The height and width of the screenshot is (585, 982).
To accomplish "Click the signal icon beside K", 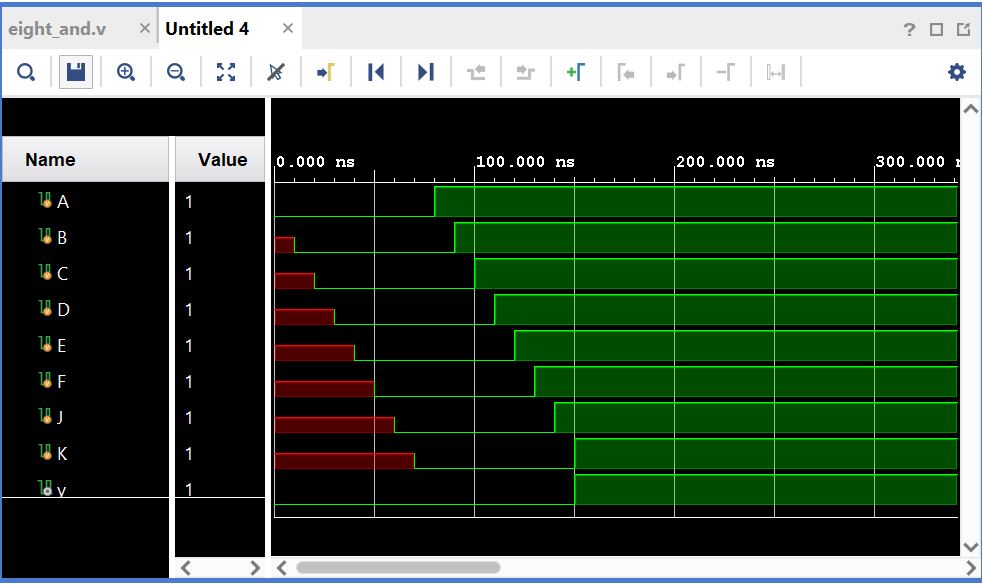I will point(45,452).
